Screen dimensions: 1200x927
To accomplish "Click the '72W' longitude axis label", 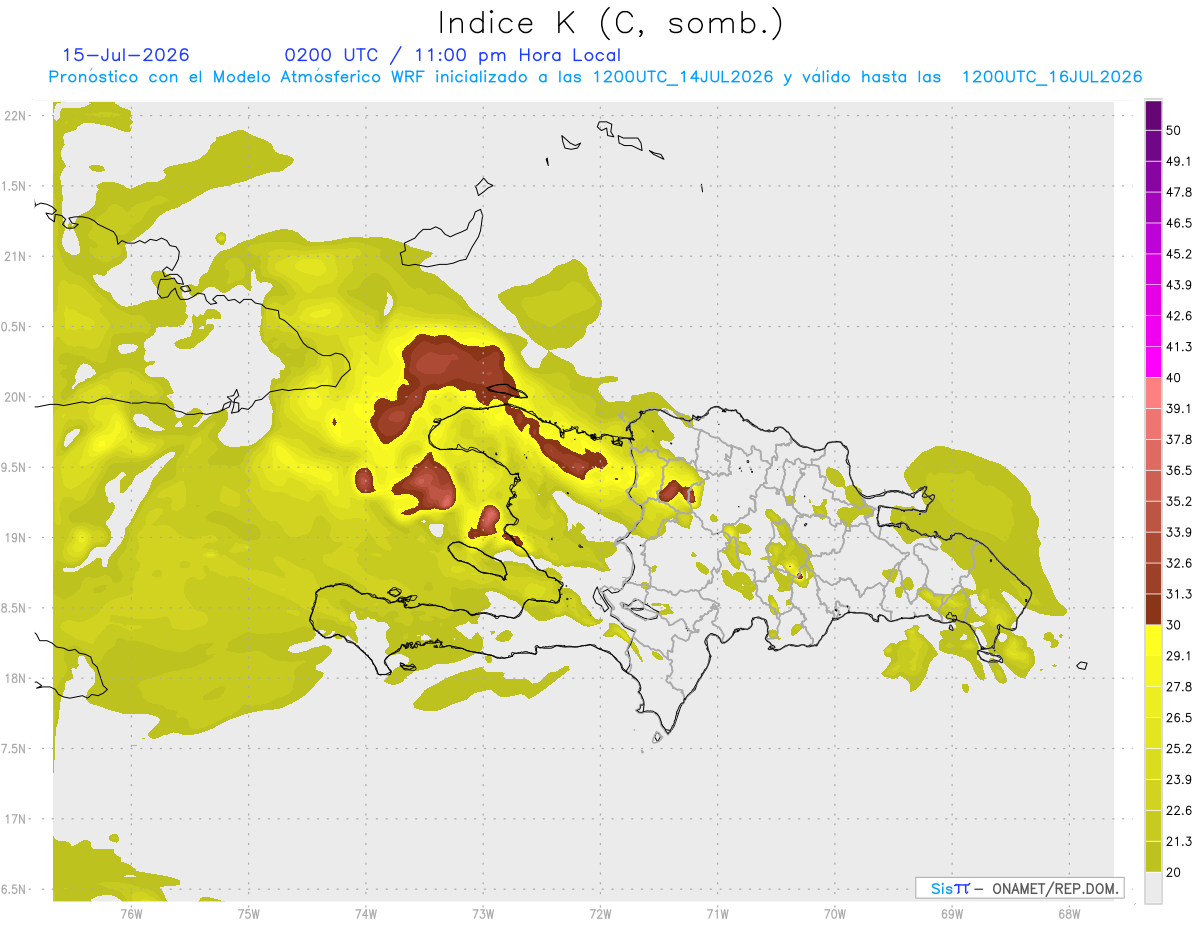I will [x=600, y=913].
